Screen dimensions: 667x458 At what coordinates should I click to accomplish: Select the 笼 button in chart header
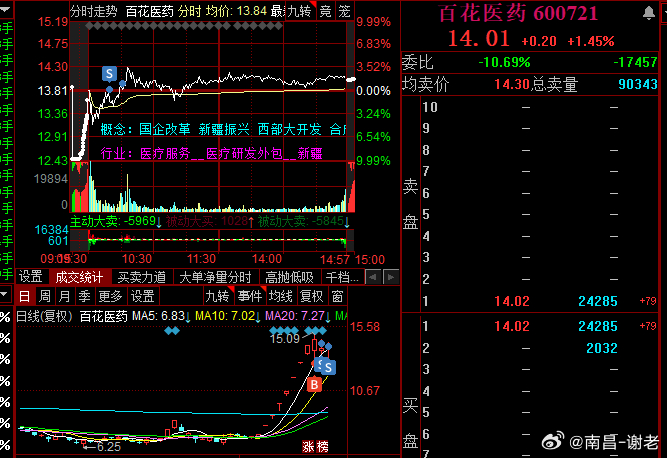coord(344,11)
